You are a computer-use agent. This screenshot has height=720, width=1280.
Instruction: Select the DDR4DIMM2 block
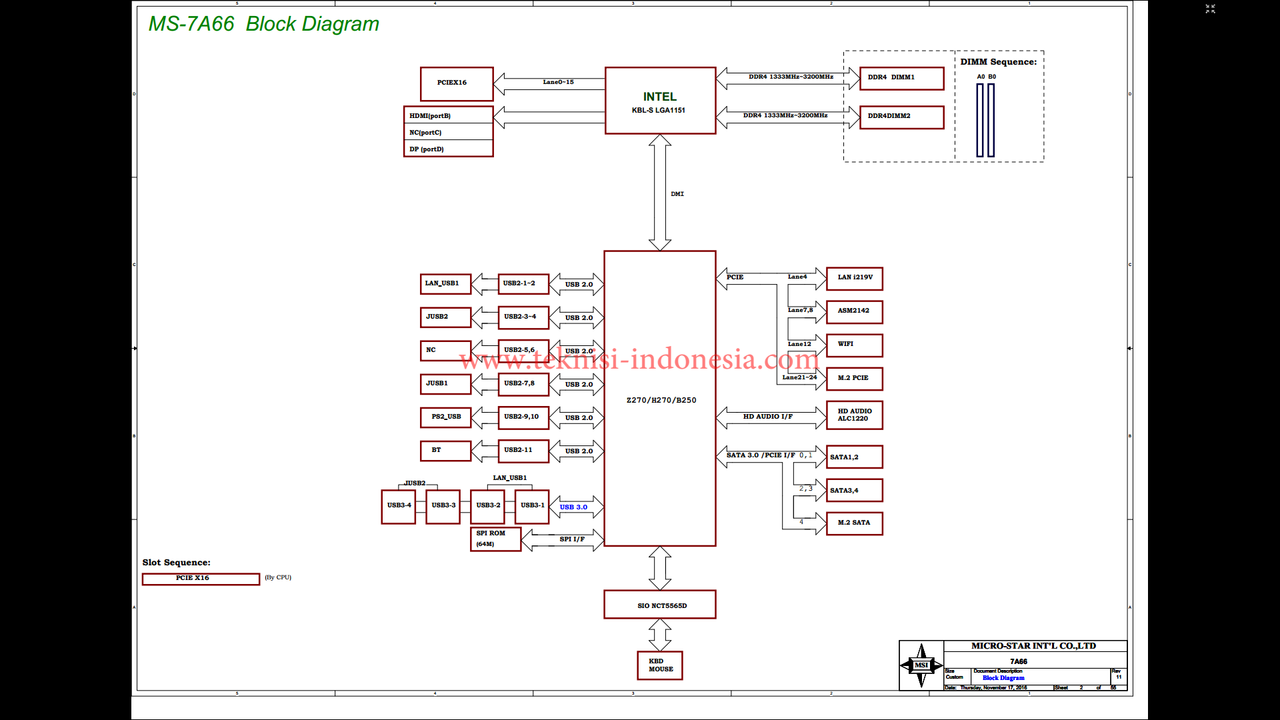(902, 117)
